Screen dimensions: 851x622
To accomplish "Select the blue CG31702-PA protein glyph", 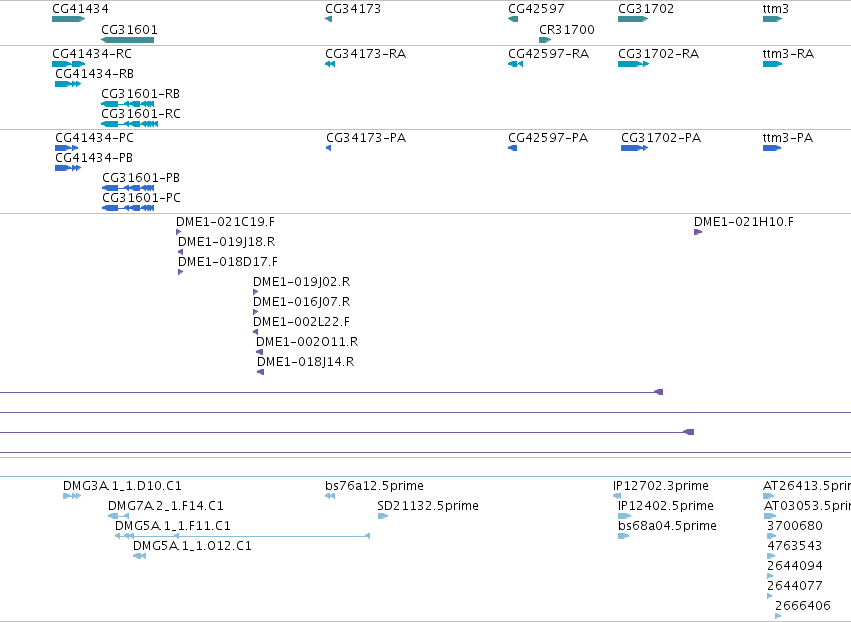I will pos(634,148).
